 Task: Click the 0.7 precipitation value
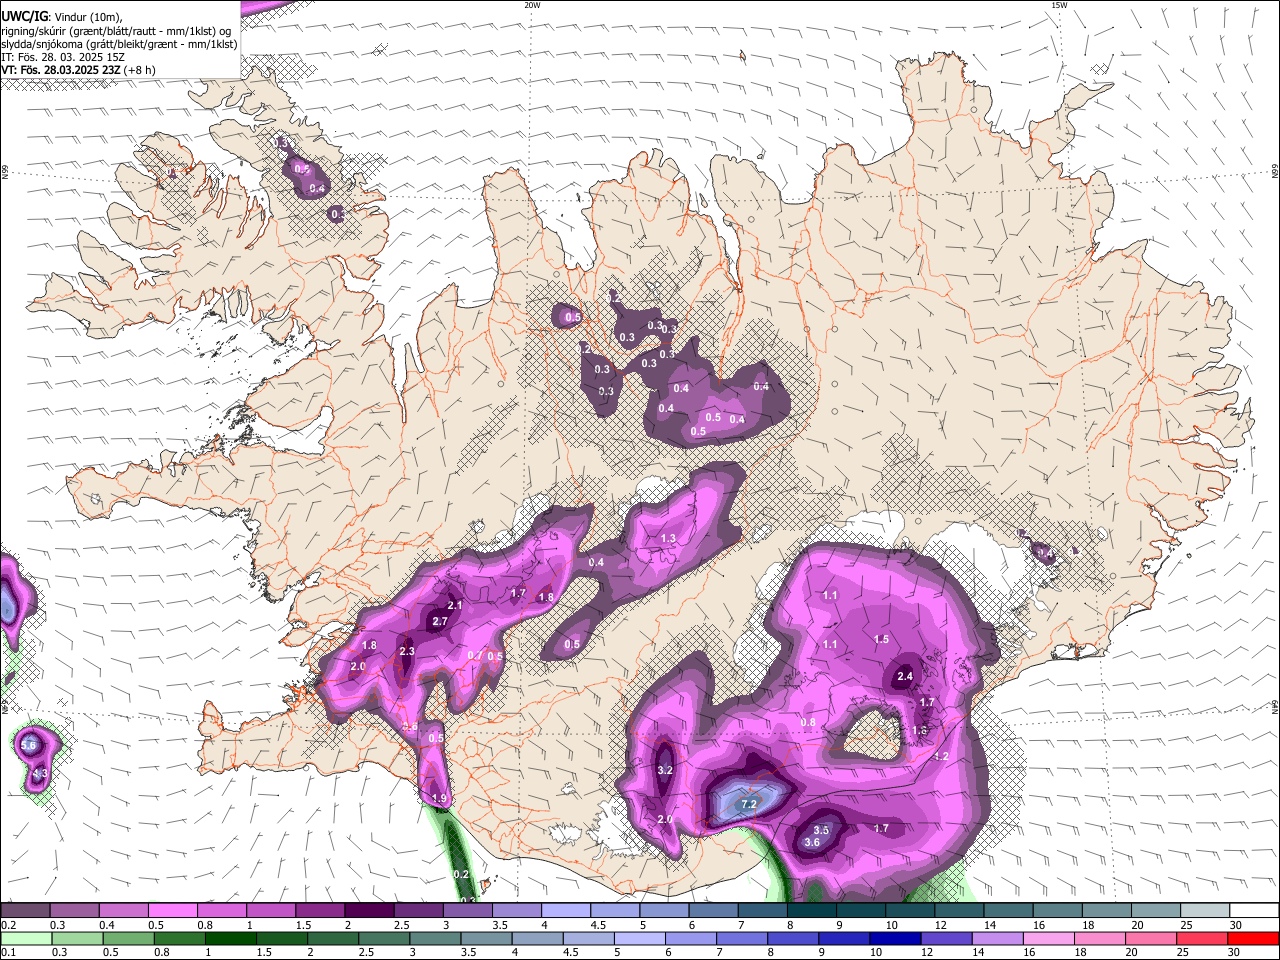click(x=476, y=656)
